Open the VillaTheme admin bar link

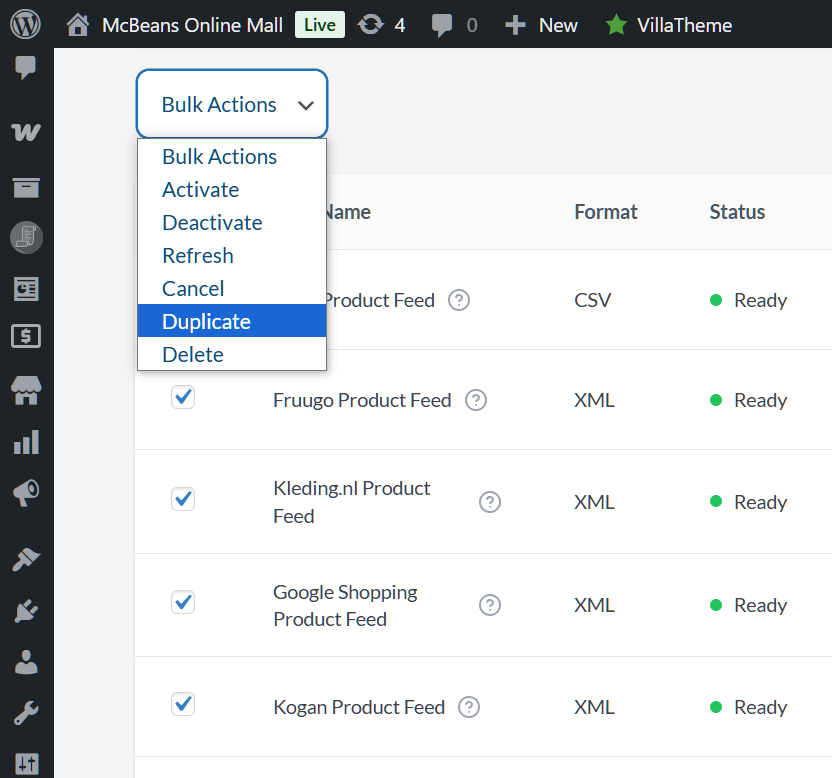[684, 25]
